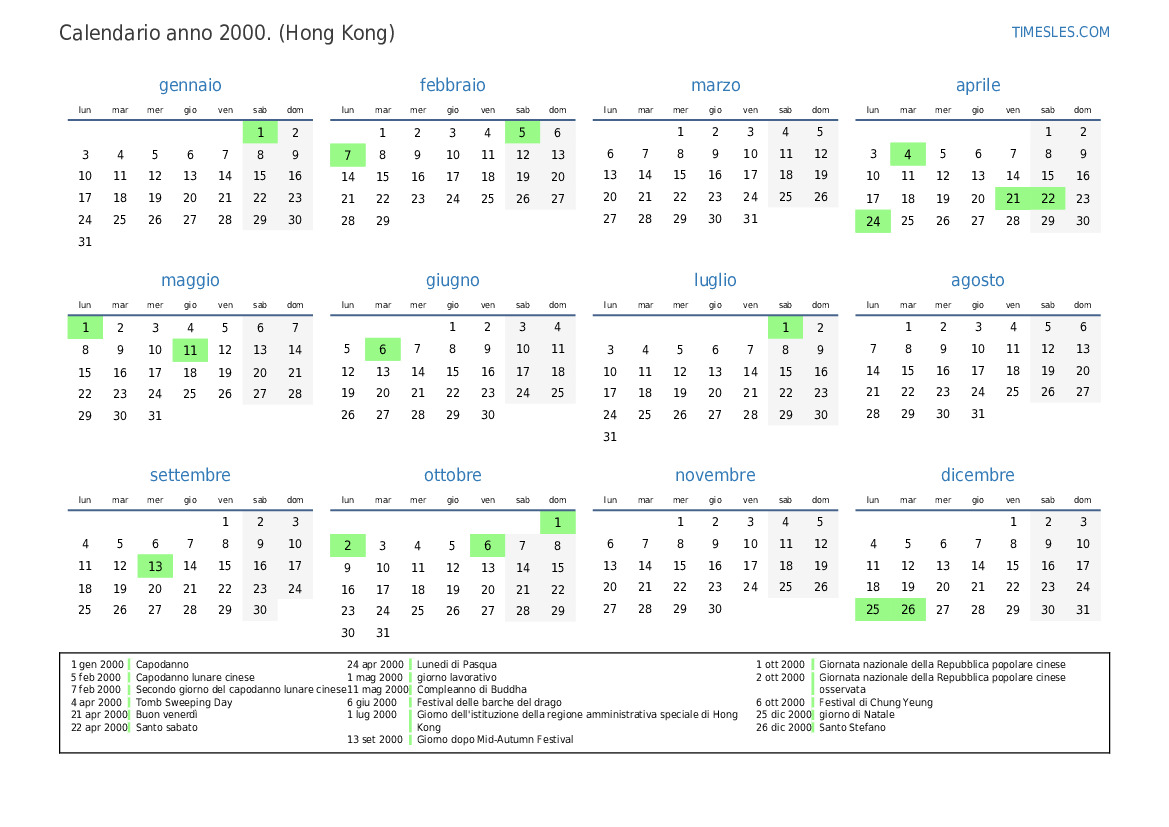Click the settembre month heading
1169x827 pixels.
pos(190,475)
